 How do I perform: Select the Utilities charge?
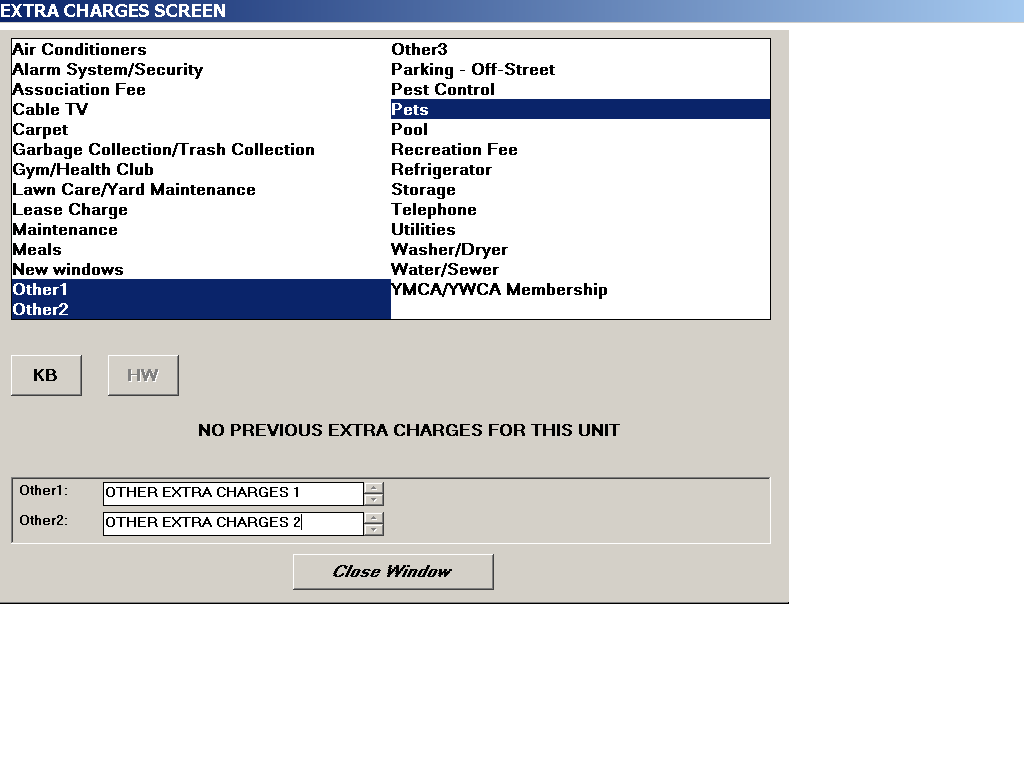tap(423, 230)
